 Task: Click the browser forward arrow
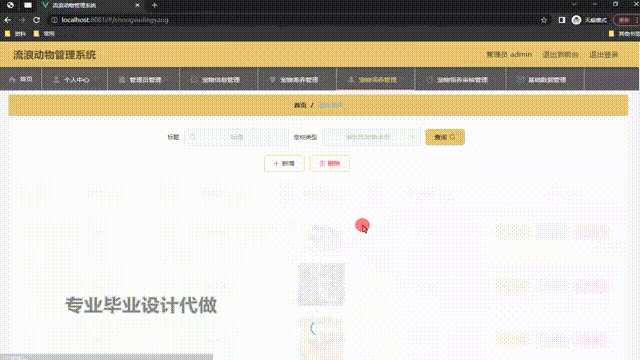coord(22,20)
